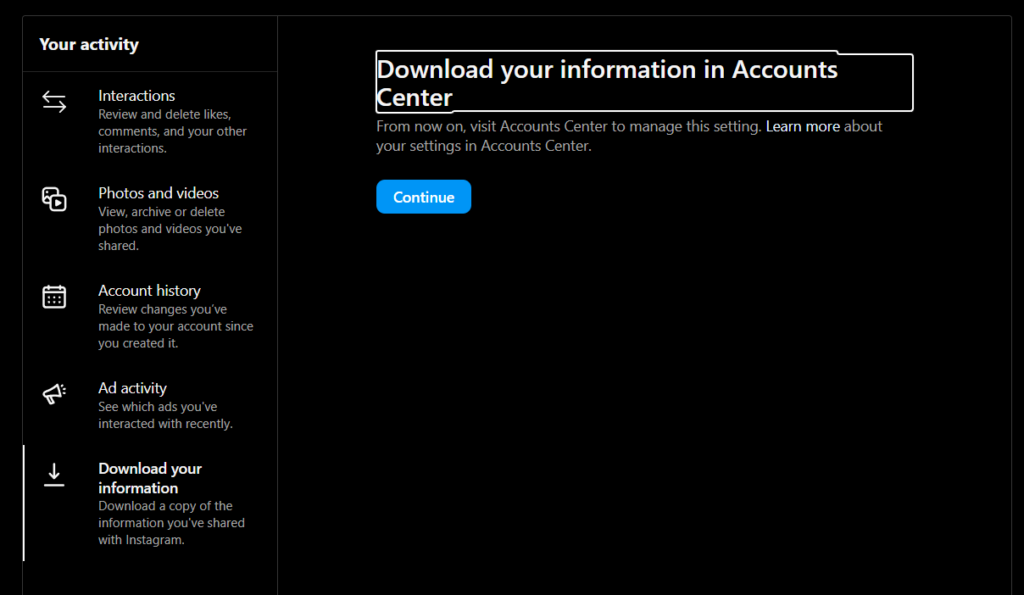This screenshot has width=1024, height=595.
Task: Go to Ad activity section
Action: (150, 405)
